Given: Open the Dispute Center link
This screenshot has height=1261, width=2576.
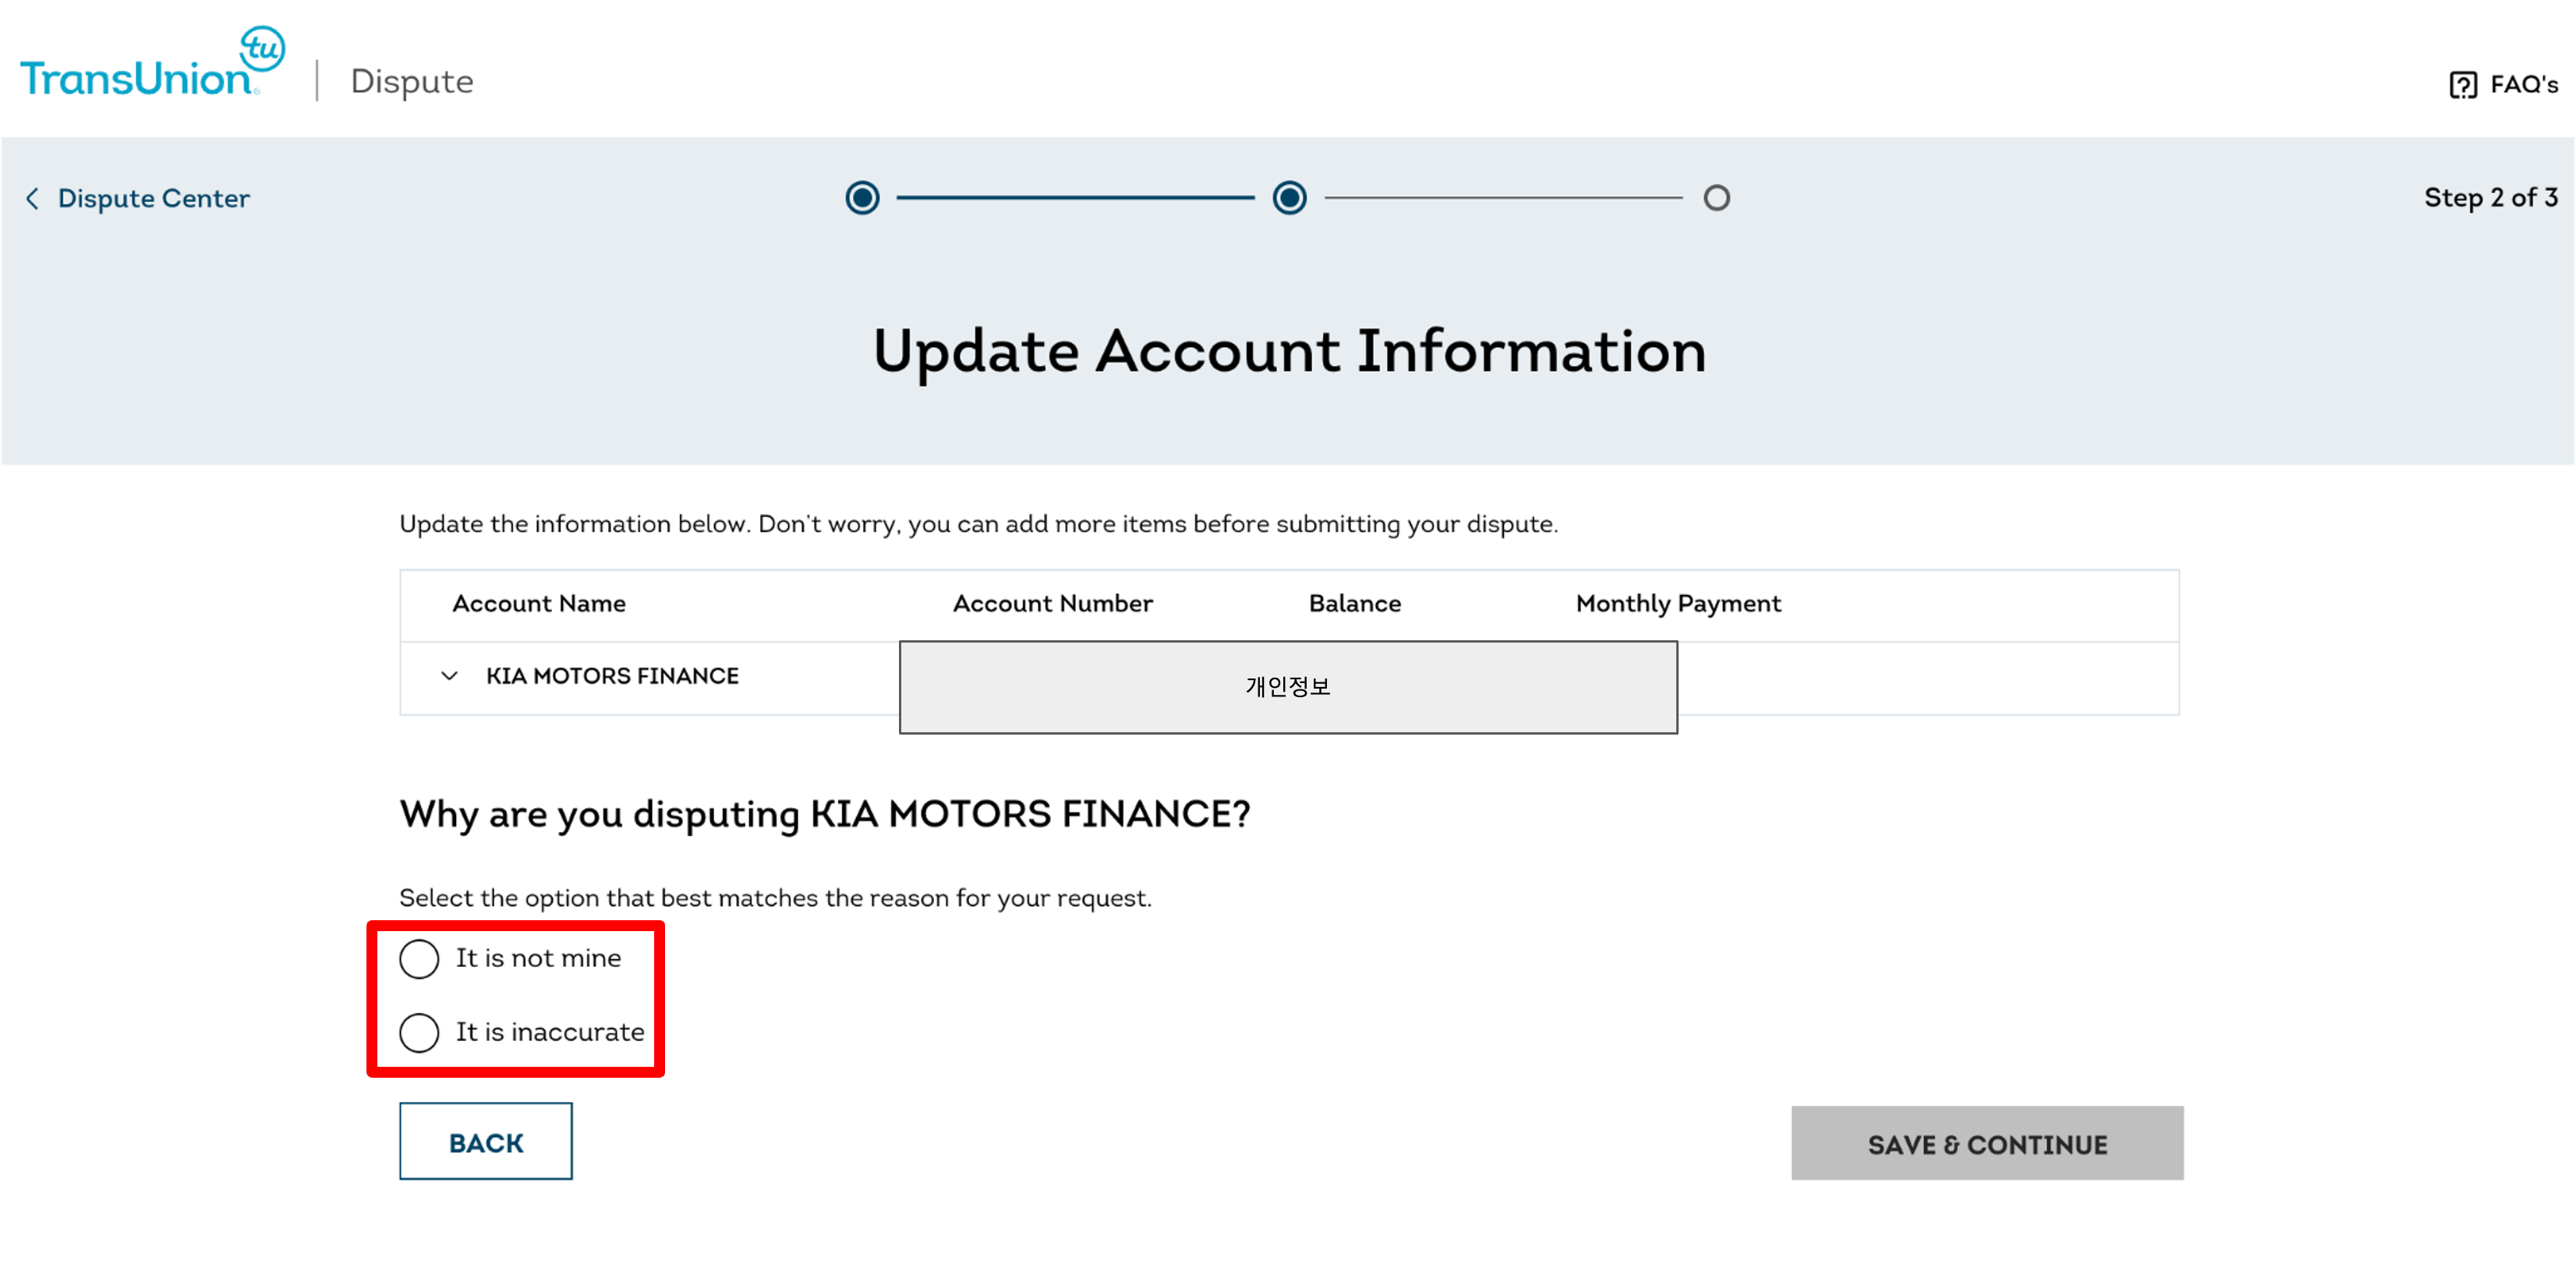Looking at the screenshot, I should (153, 198).
